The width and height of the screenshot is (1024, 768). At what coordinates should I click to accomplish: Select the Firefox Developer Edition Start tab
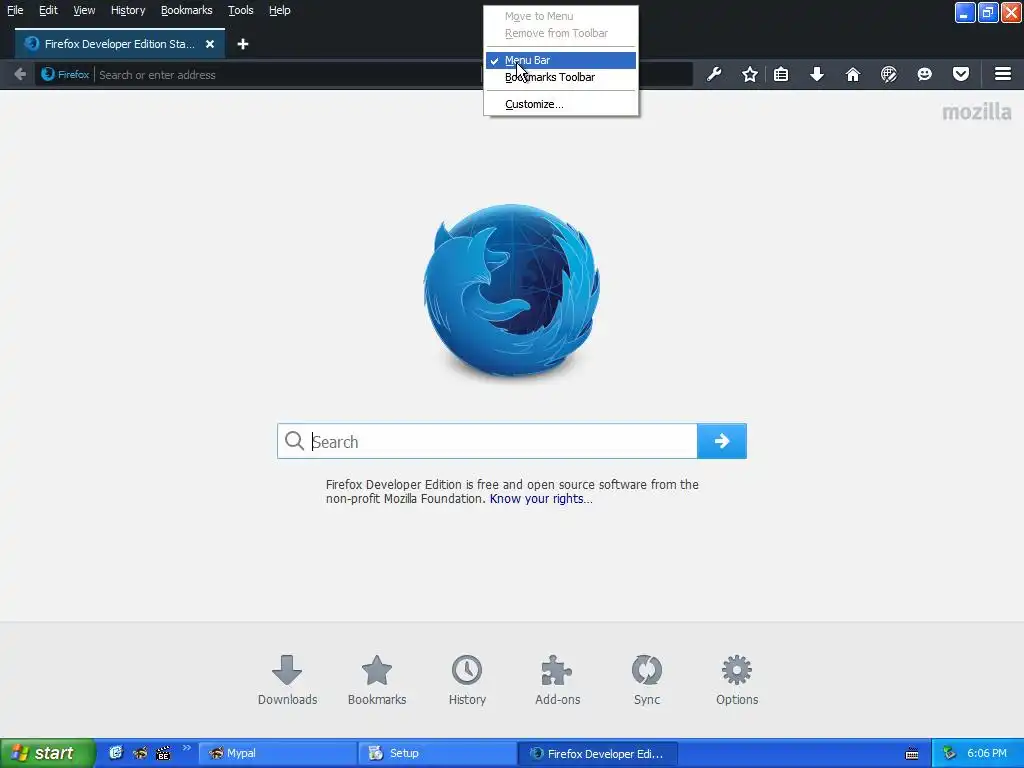[120, 44]
